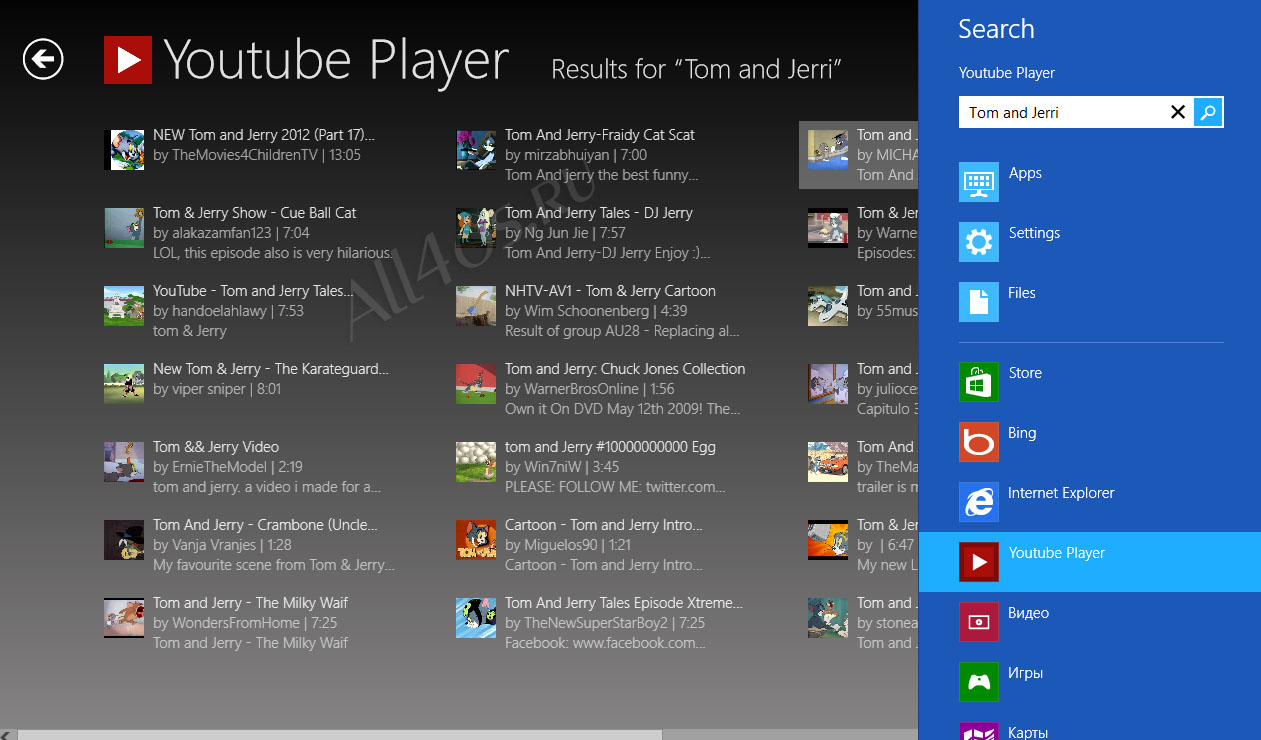Click 'by TheMovies4ChildrenTV | 13:05' line

coord(257,155)
